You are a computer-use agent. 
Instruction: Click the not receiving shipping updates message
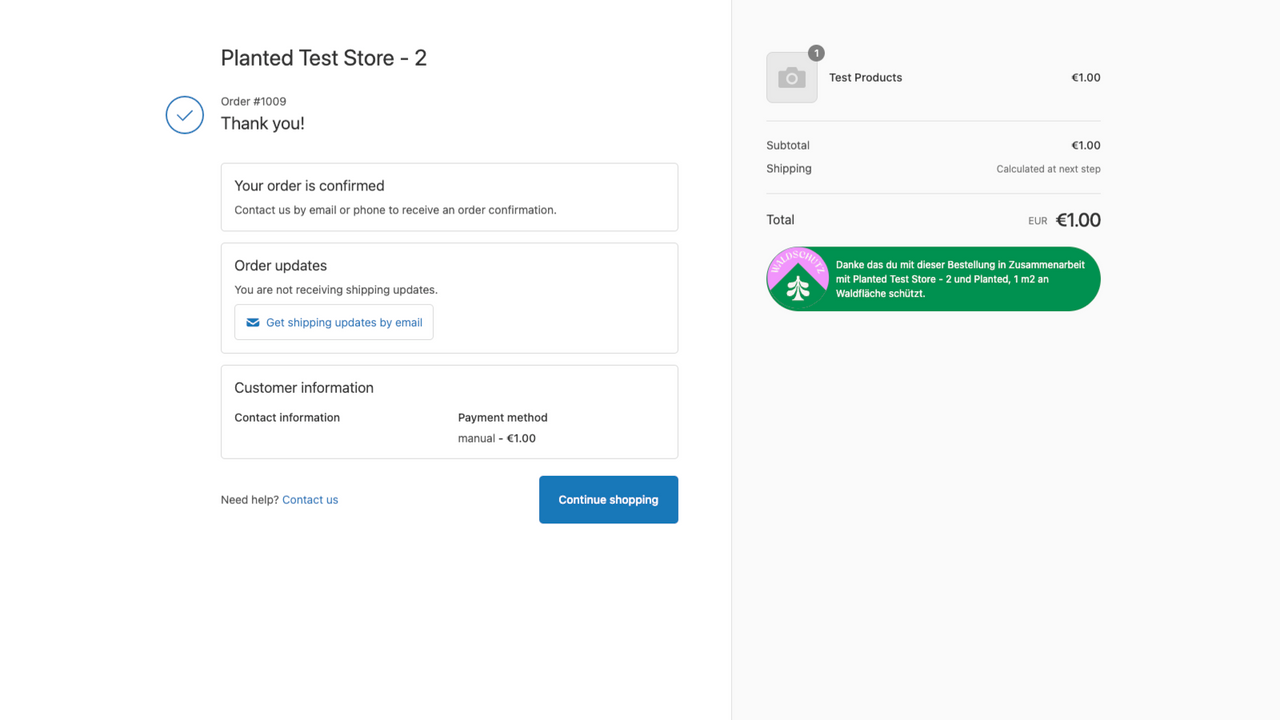(336, 290)
